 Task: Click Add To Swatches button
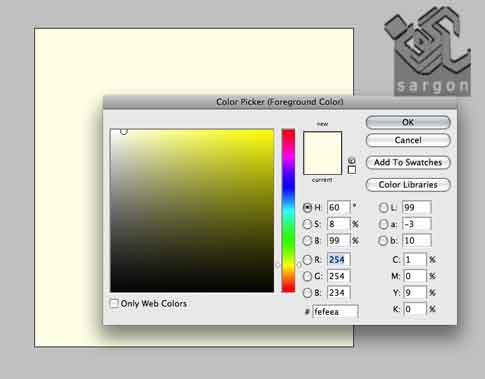[x=408, y=162]
